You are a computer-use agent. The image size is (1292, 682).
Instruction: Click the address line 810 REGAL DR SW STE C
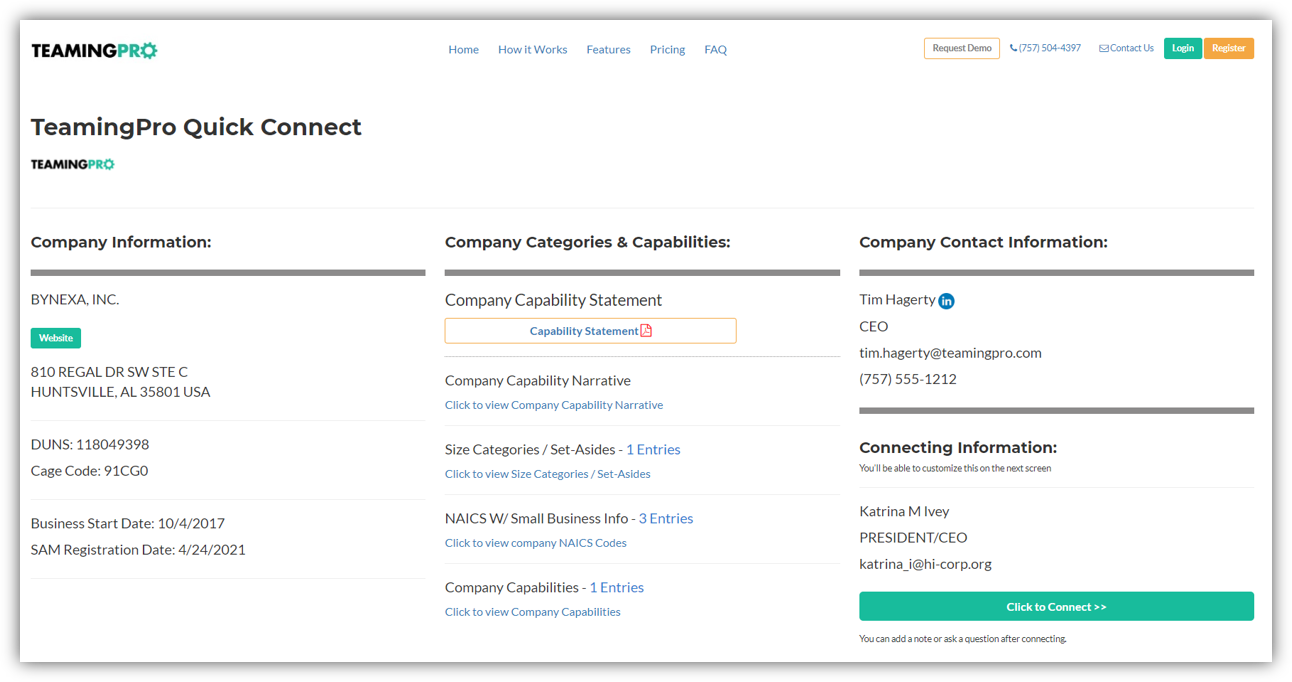(x=109, y=372)
